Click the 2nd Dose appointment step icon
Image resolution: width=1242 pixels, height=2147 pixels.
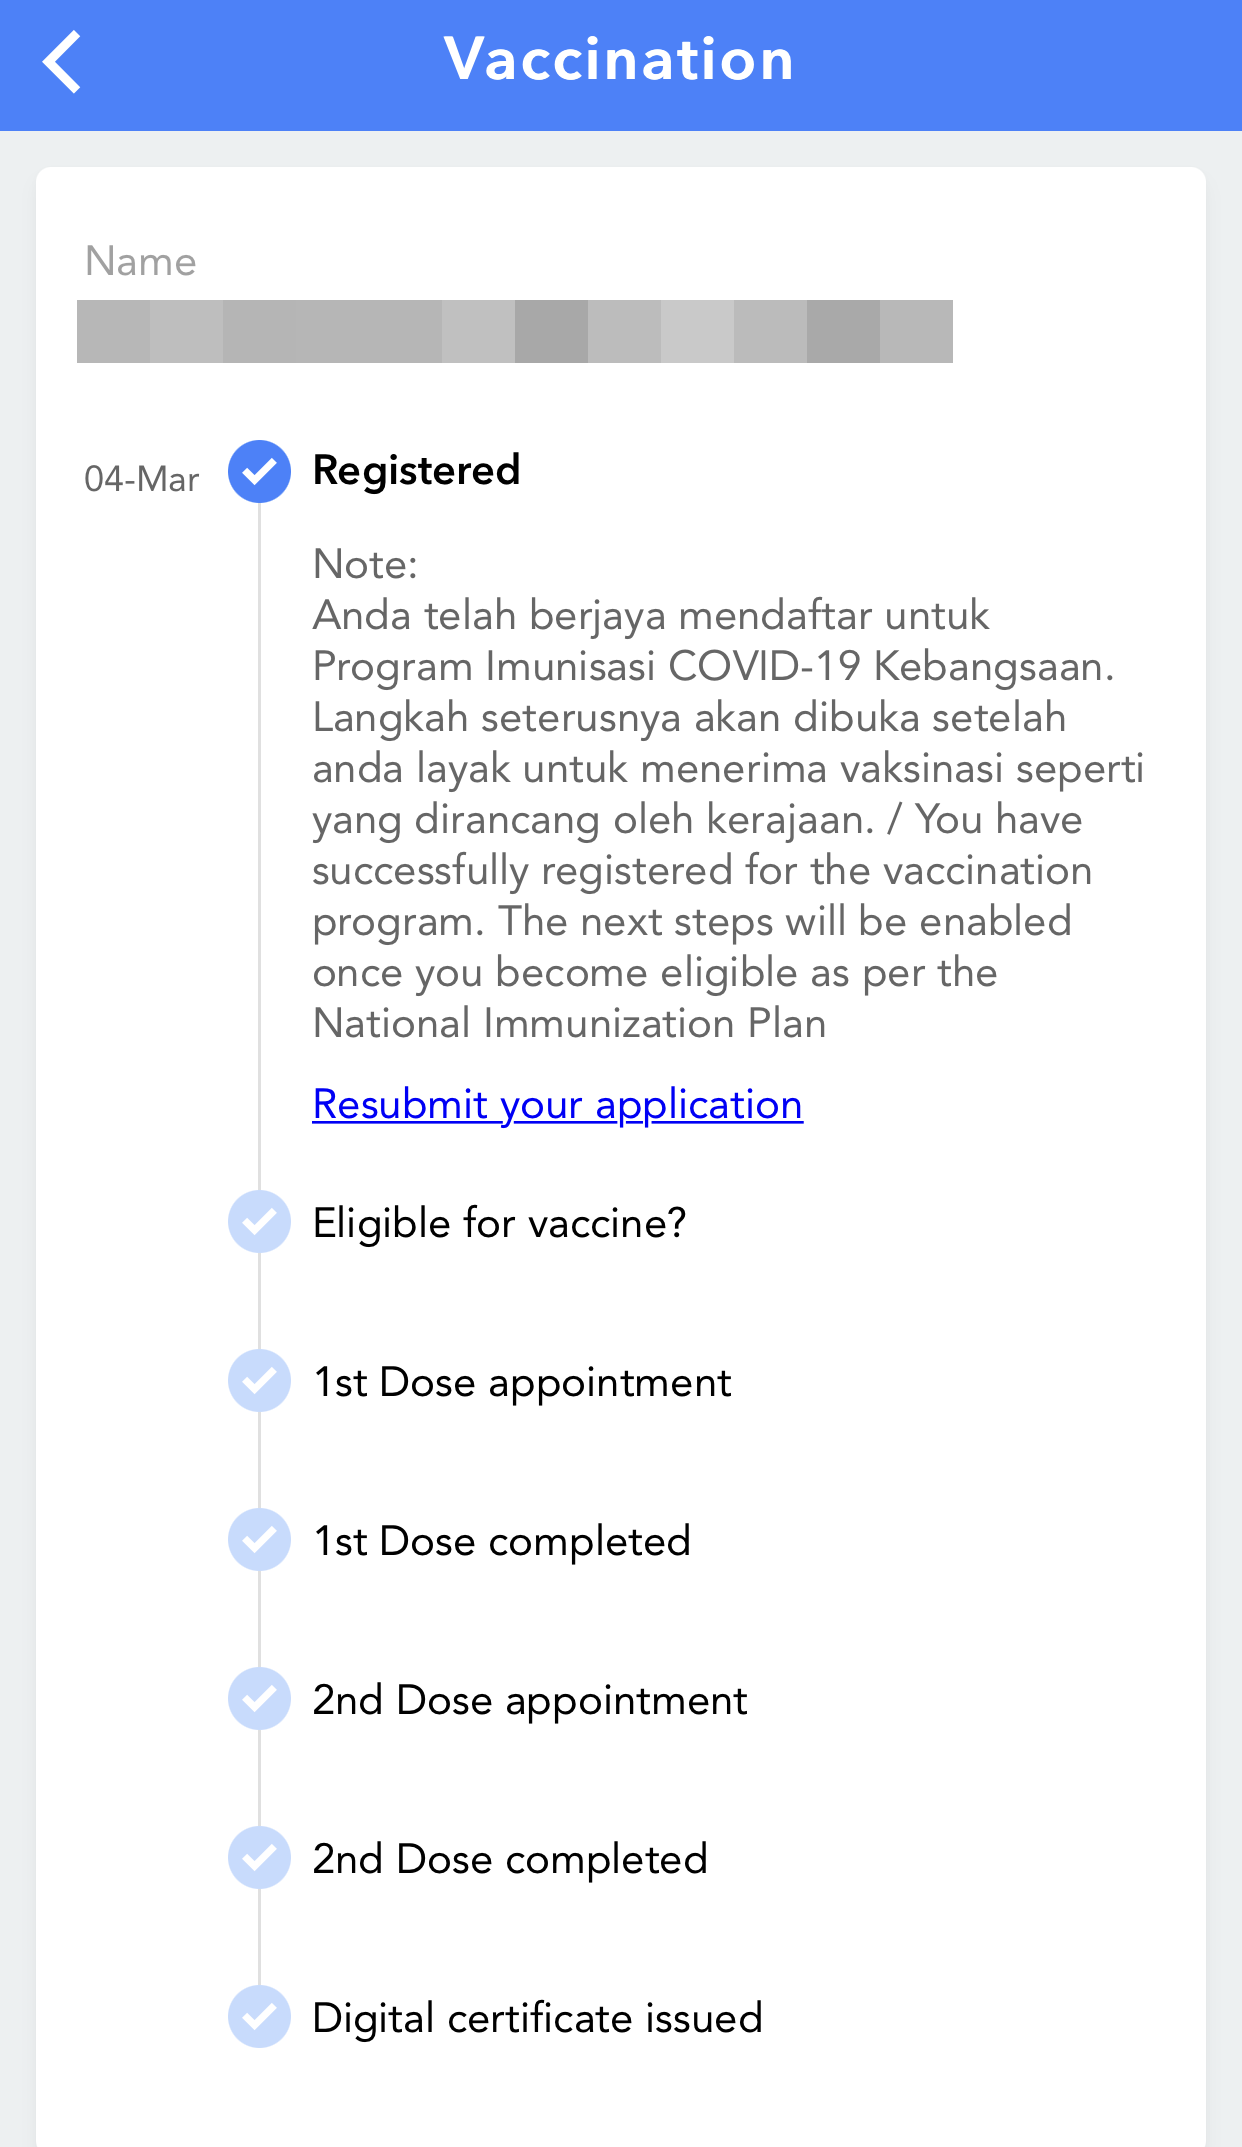(259, 1699)
